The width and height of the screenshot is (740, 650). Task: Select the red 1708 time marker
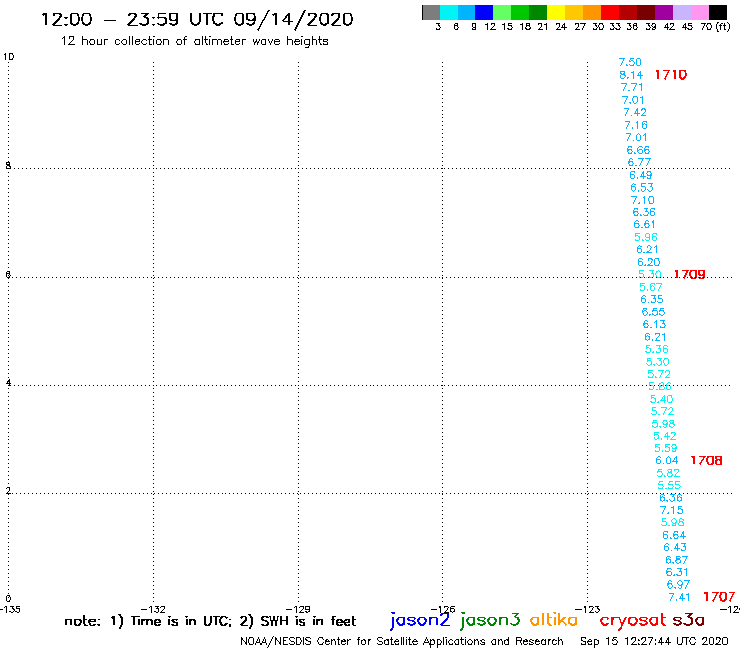706,460
